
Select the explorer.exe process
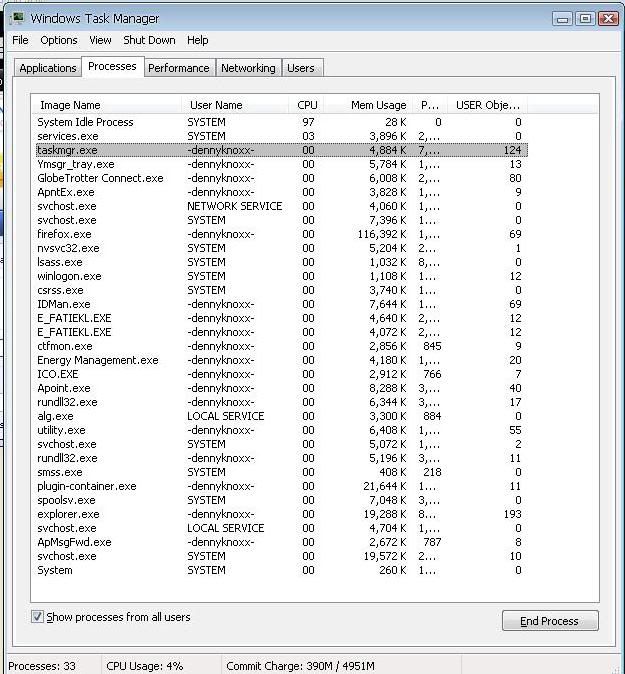pos(282,514)
